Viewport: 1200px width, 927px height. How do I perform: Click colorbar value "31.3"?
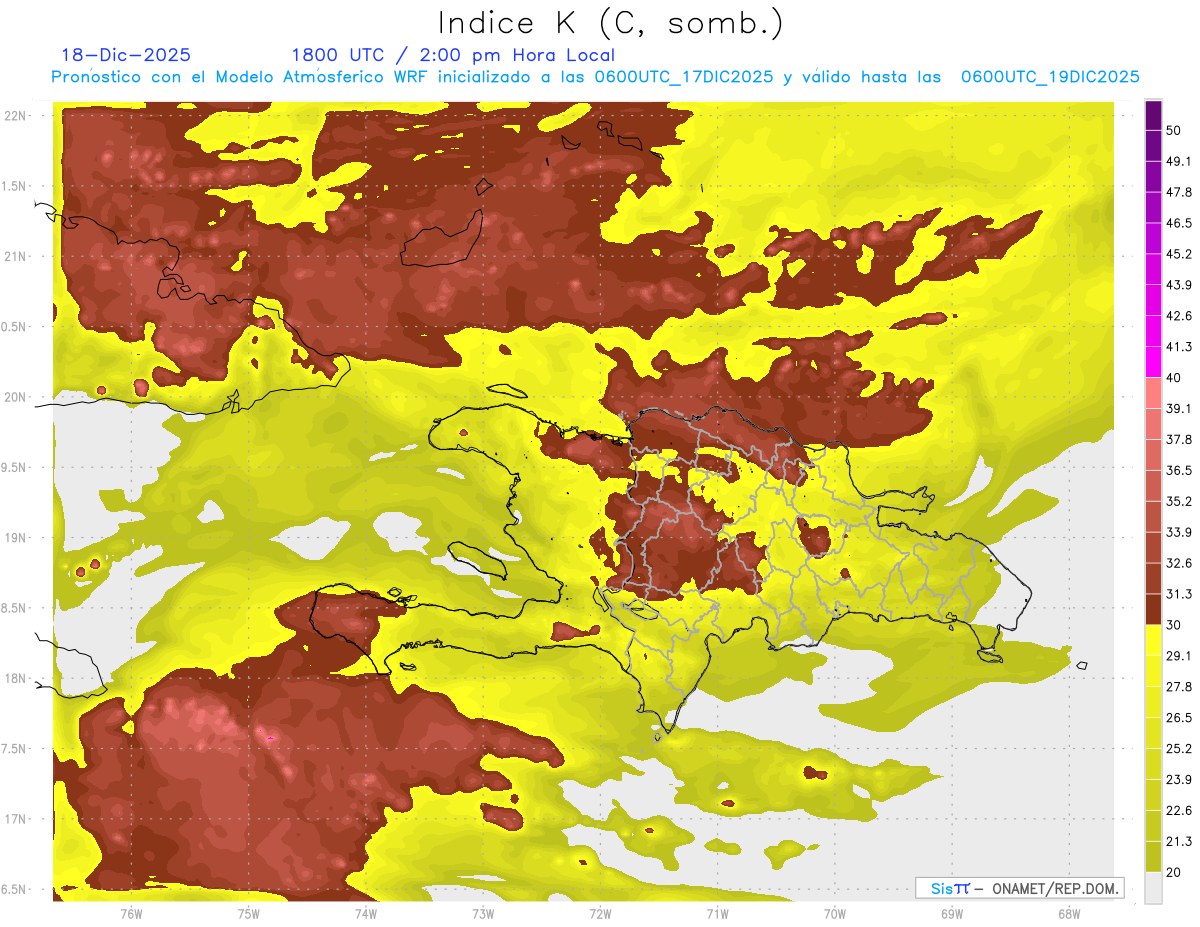tap(1179, 594)
